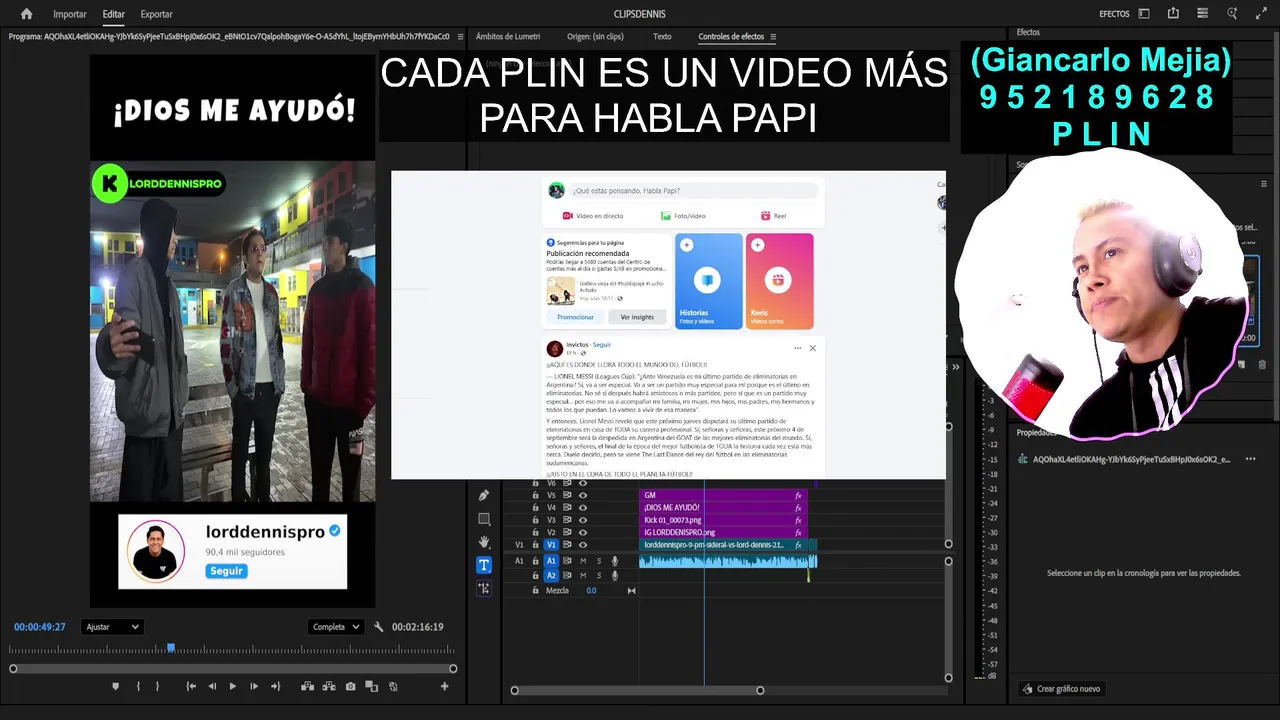
Task: Toggle sync lock on track V2
Action: tap(567, 533)
